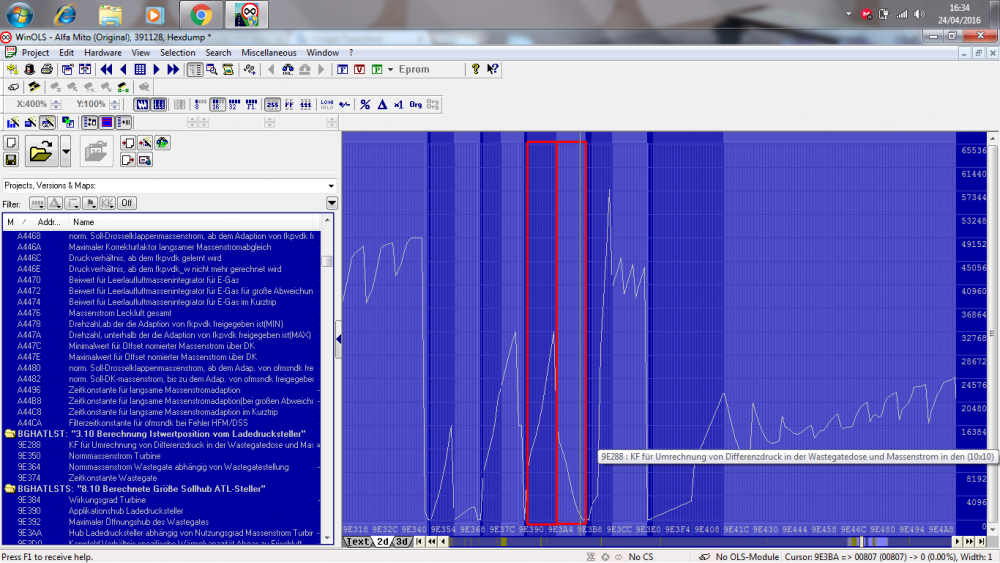Image resolution: width=1000 pixels, height=563 pixels.
Task: Open the Projects, Versions & Maps dropdown
Action: pyautogui.click(x=330, y=186)
